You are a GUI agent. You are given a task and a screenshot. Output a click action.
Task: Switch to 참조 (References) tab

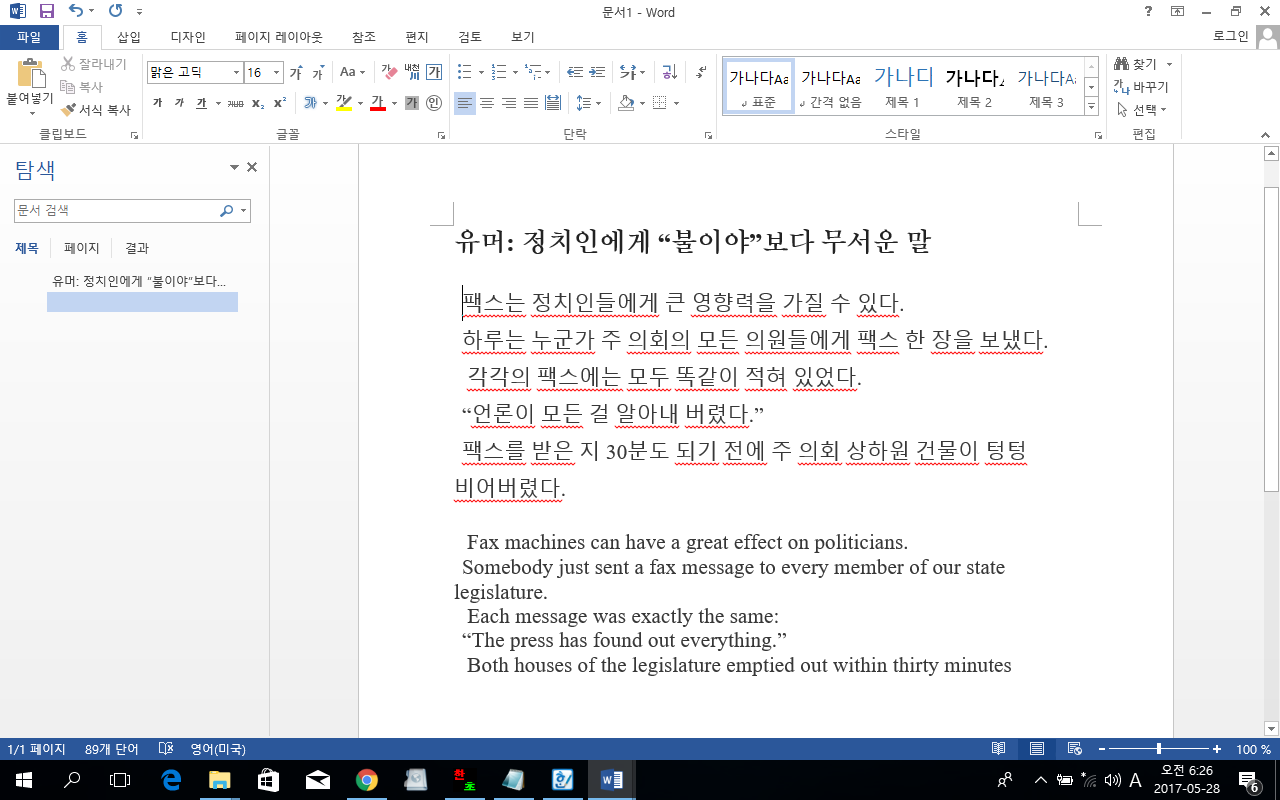coord(364,37)
